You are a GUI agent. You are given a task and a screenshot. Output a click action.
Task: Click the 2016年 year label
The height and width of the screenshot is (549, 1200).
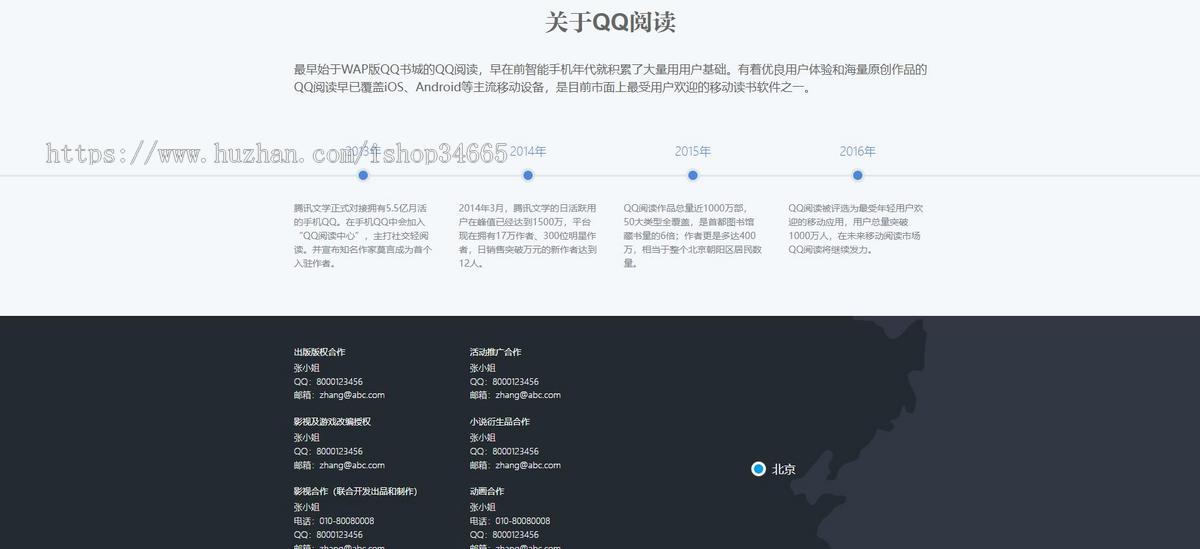(x=858, y=152)
